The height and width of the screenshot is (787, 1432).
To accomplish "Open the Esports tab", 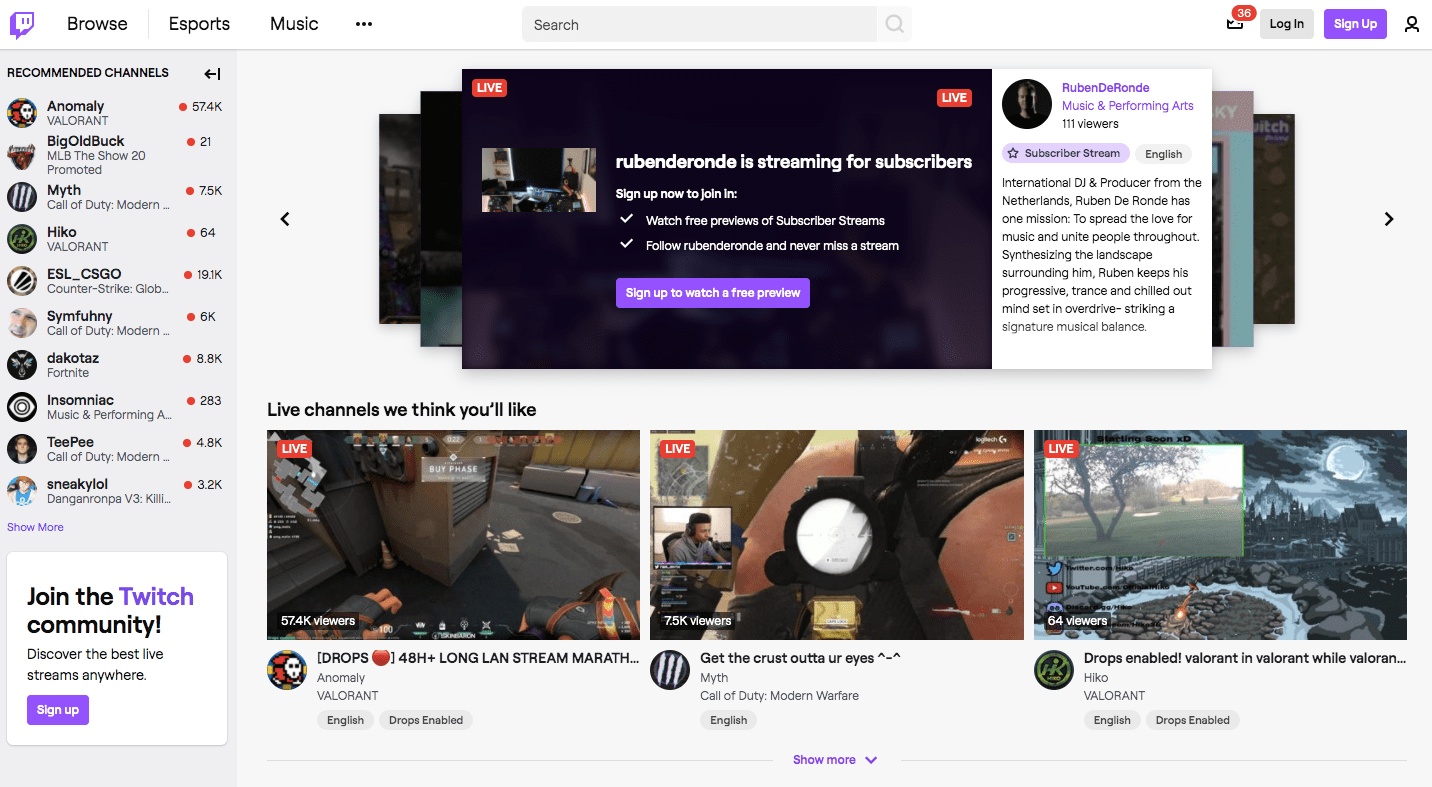I will 199,24.
